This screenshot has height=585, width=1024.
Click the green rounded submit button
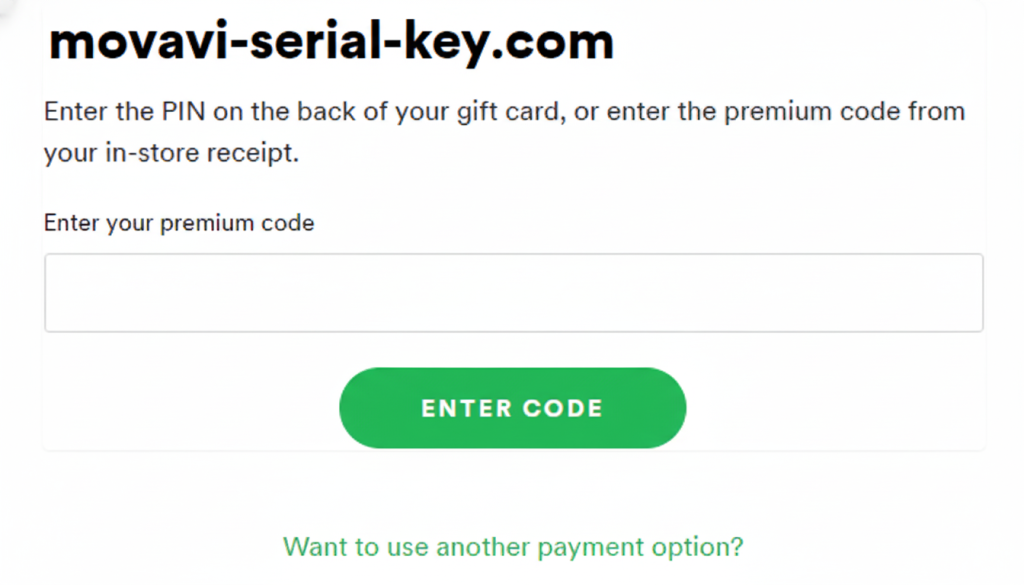512,407
